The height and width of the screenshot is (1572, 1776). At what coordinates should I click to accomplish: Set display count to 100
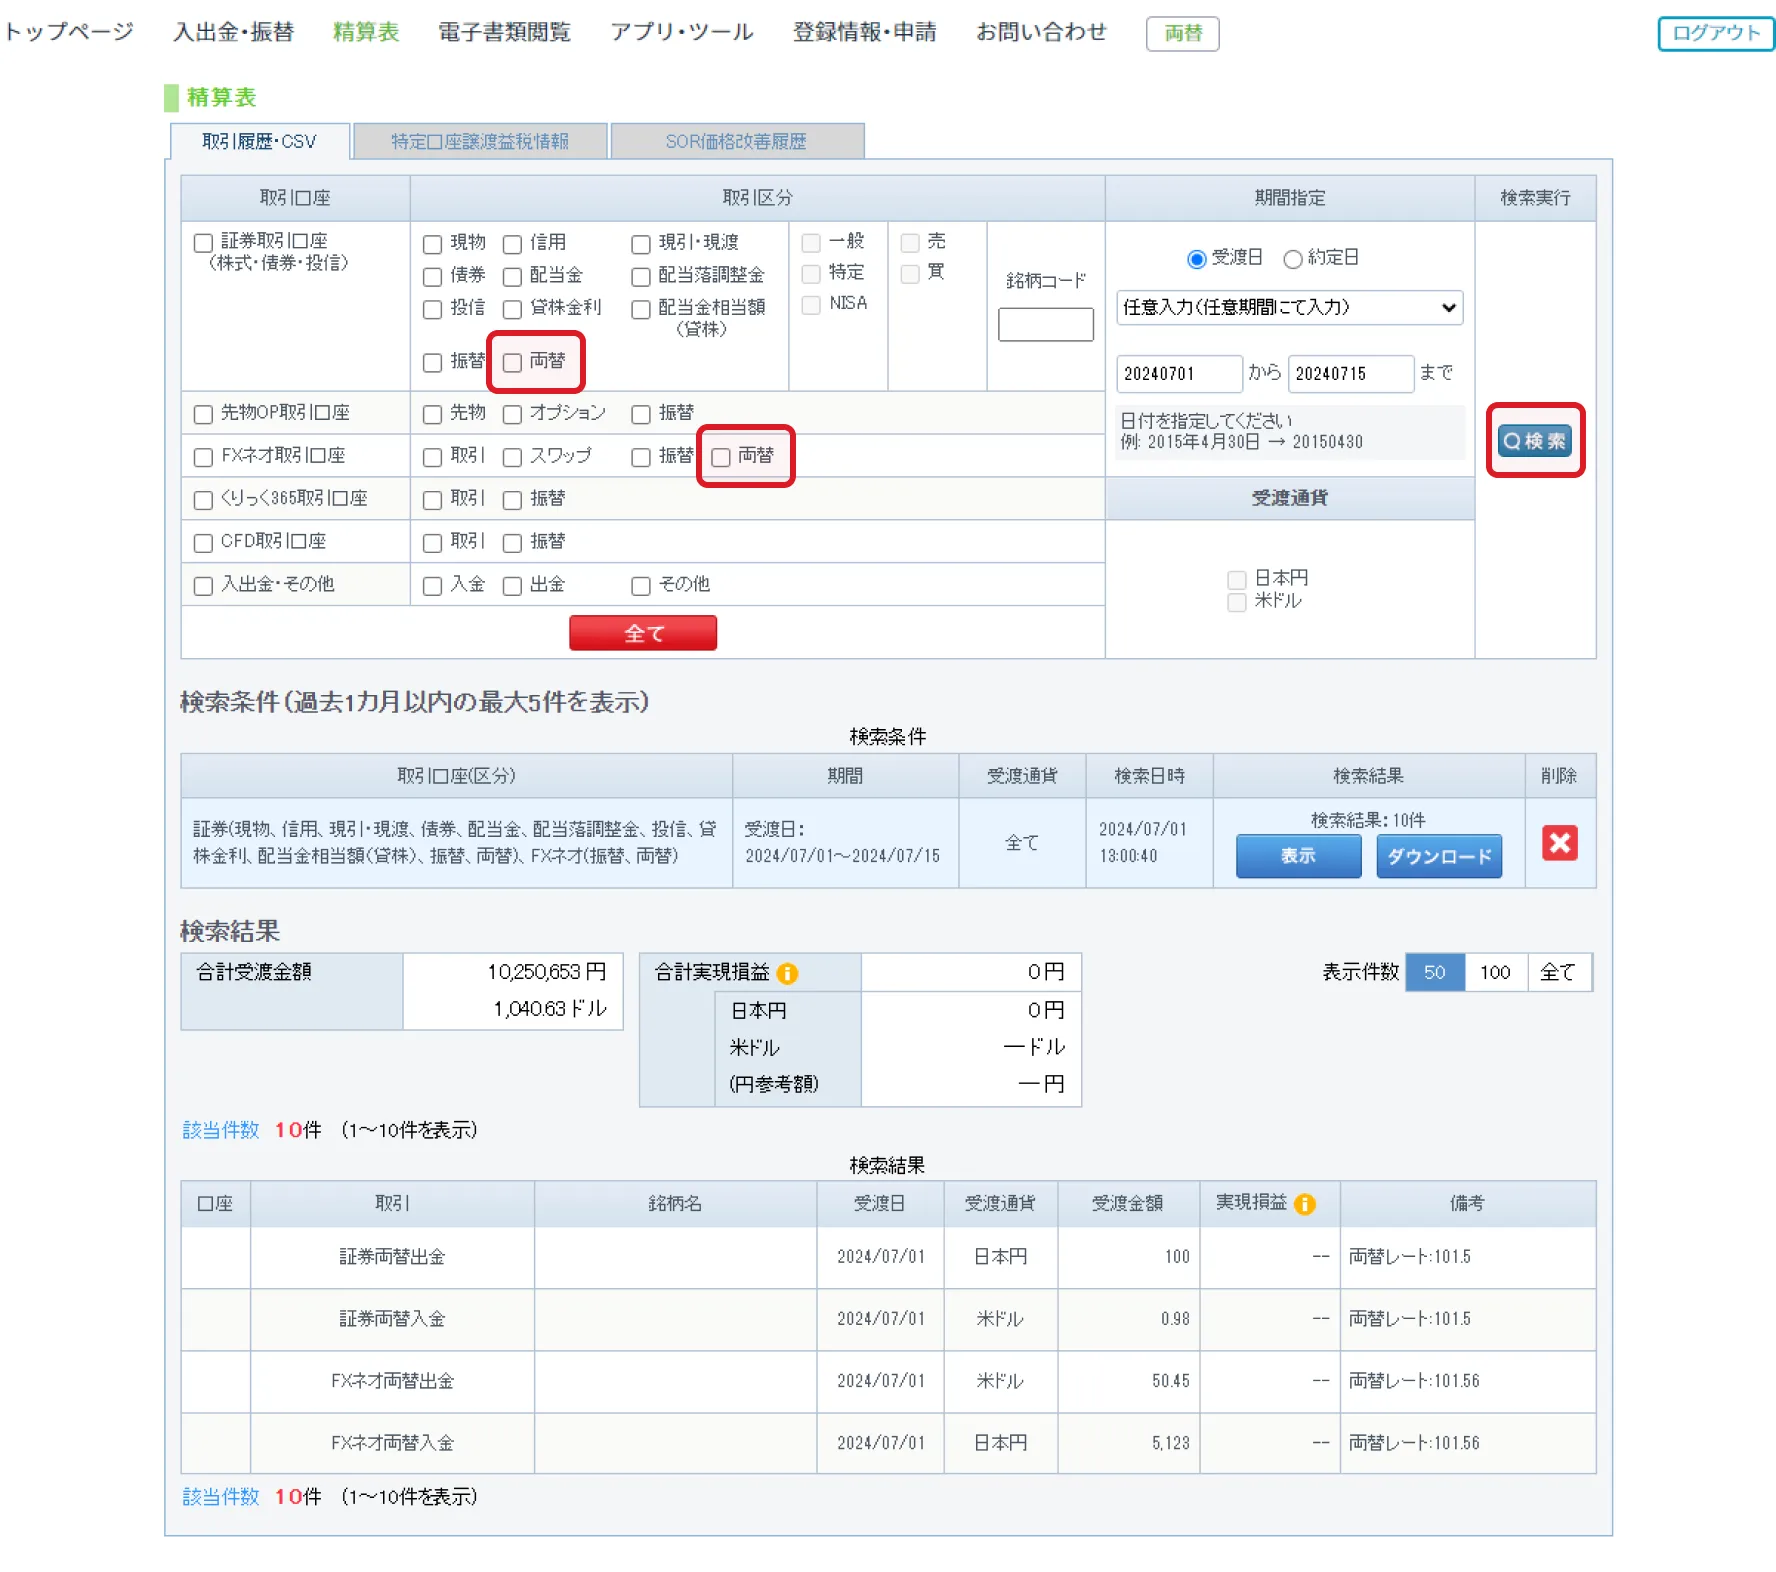(1495, 972)
